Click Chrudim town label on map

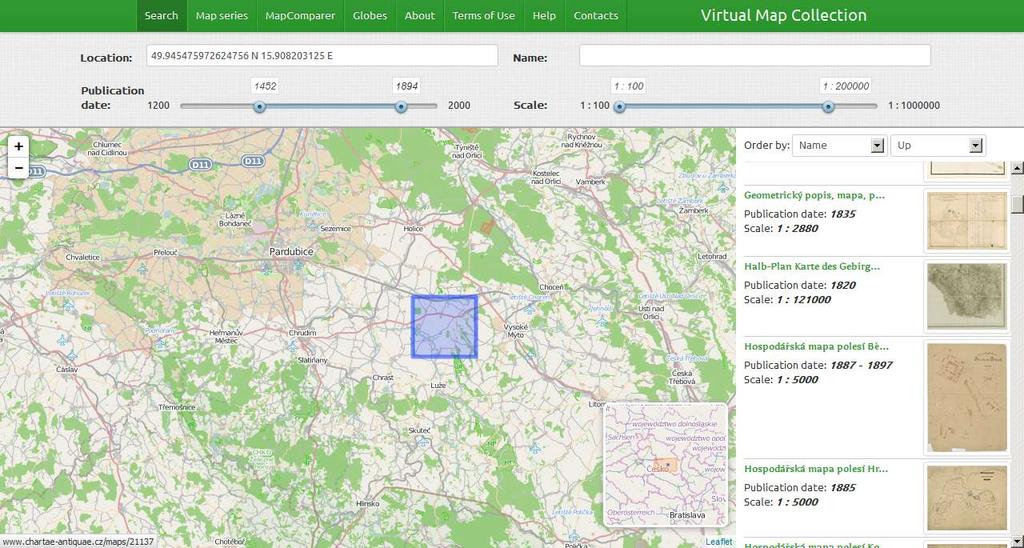302,332
